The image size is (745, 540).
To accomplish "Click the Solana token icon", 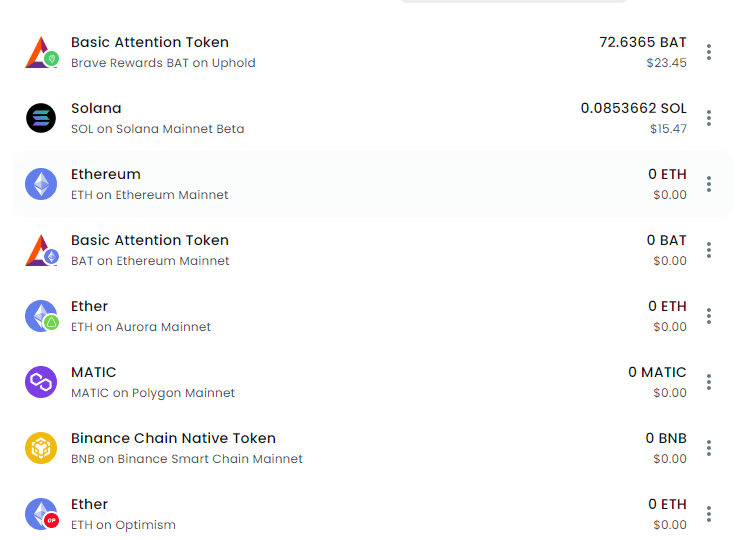I will coord(41,118).
